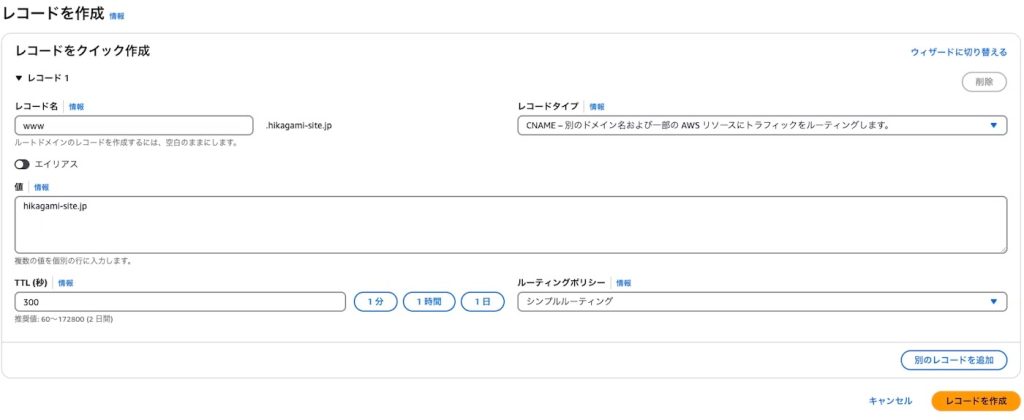
Task: Click the 削除 button
Action: [x=984, y=82]
